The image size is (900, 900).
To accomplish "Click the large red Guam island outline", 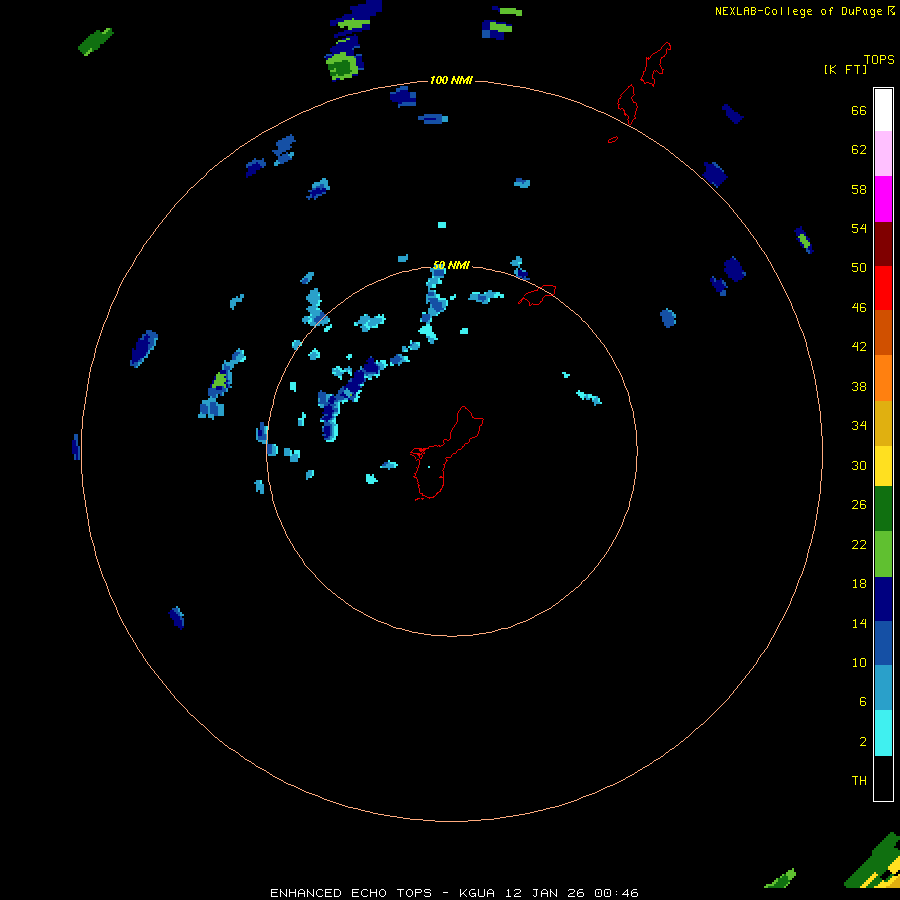I will 447,453.
